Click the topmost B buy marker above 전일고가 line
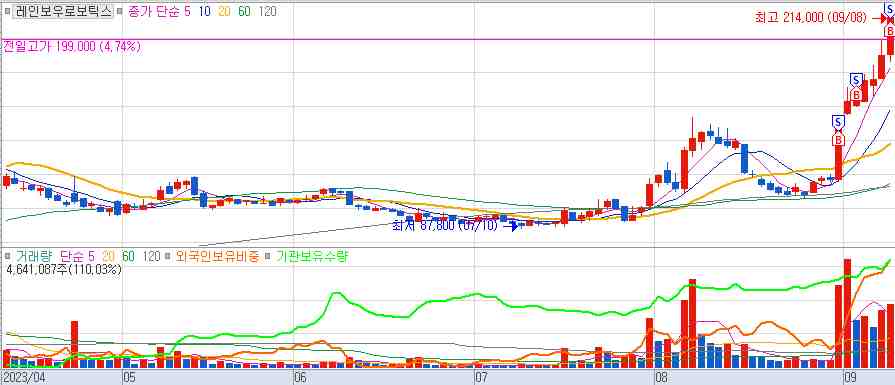 point(889,31)
